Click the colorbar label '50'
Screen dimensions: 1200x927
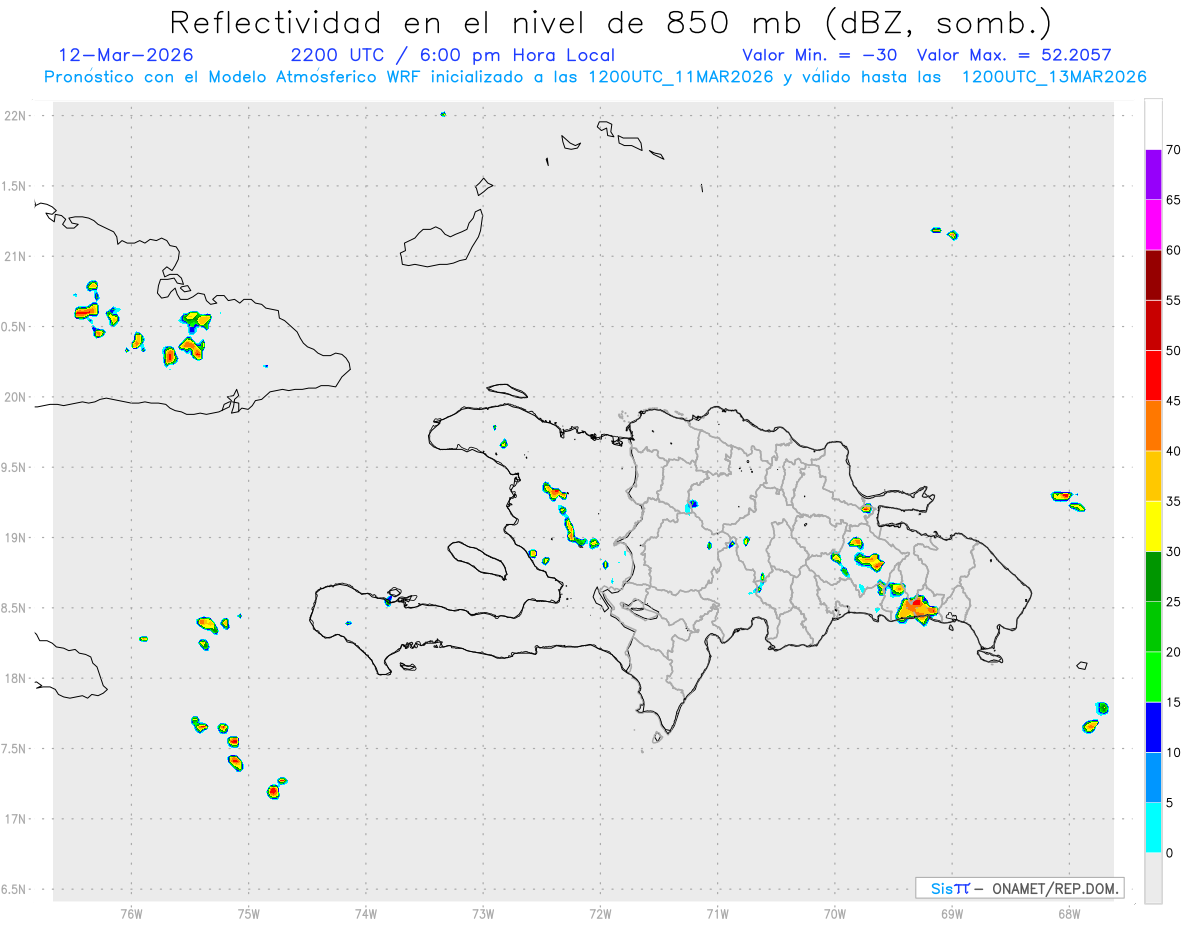tap(1173, 351)
